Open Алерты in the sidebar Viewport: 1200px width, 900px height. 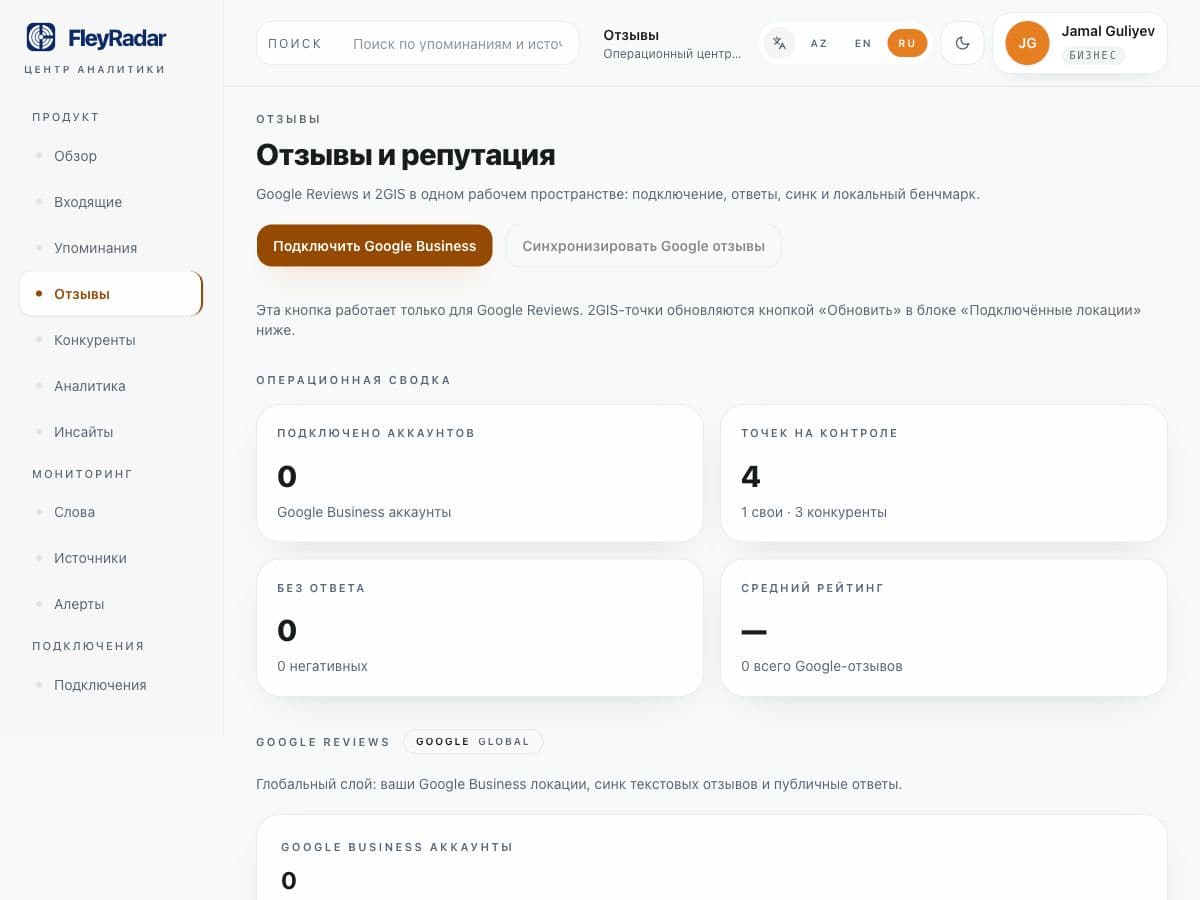(111, 604)
